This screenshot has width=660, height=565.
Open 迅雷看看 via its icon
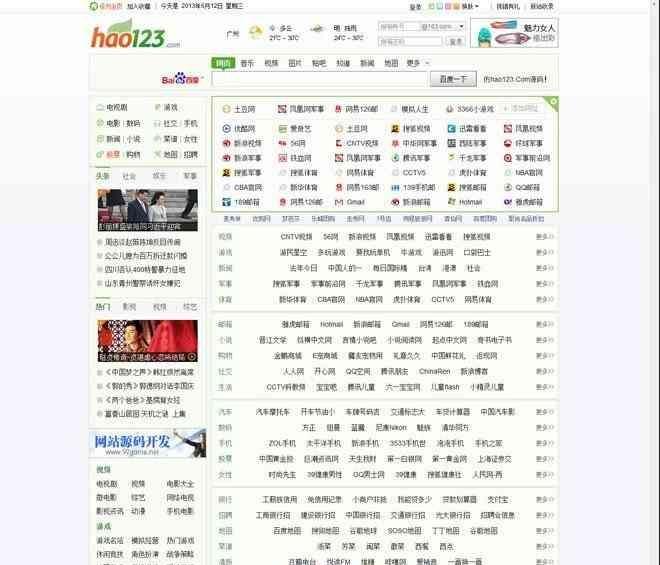tap(452, 129)
